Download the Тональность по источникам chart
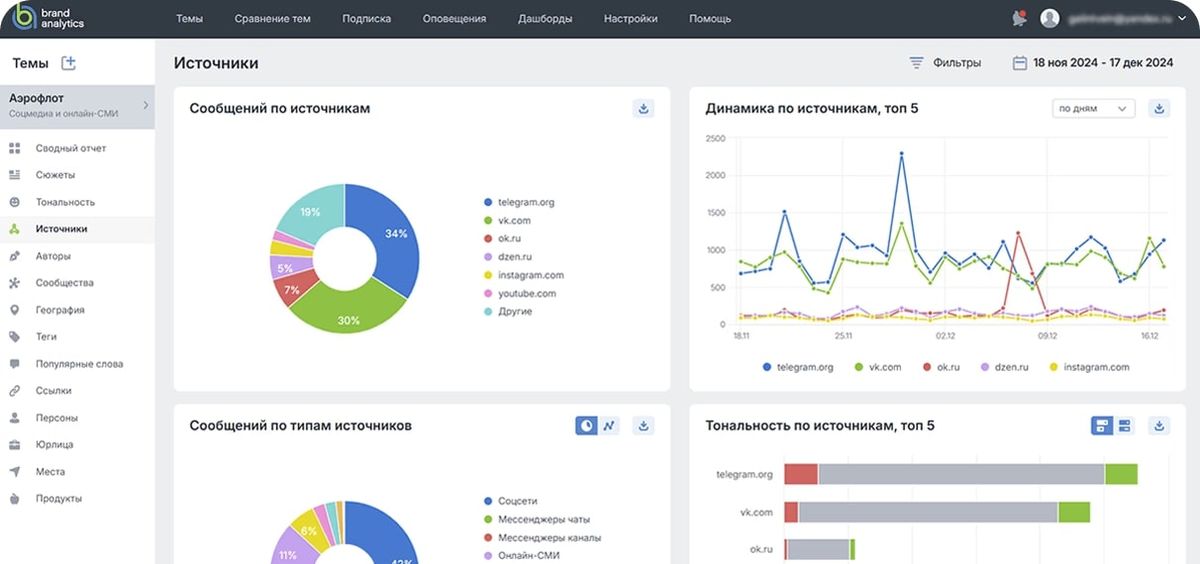The image size is (1200, 564). click(1159, 426)
